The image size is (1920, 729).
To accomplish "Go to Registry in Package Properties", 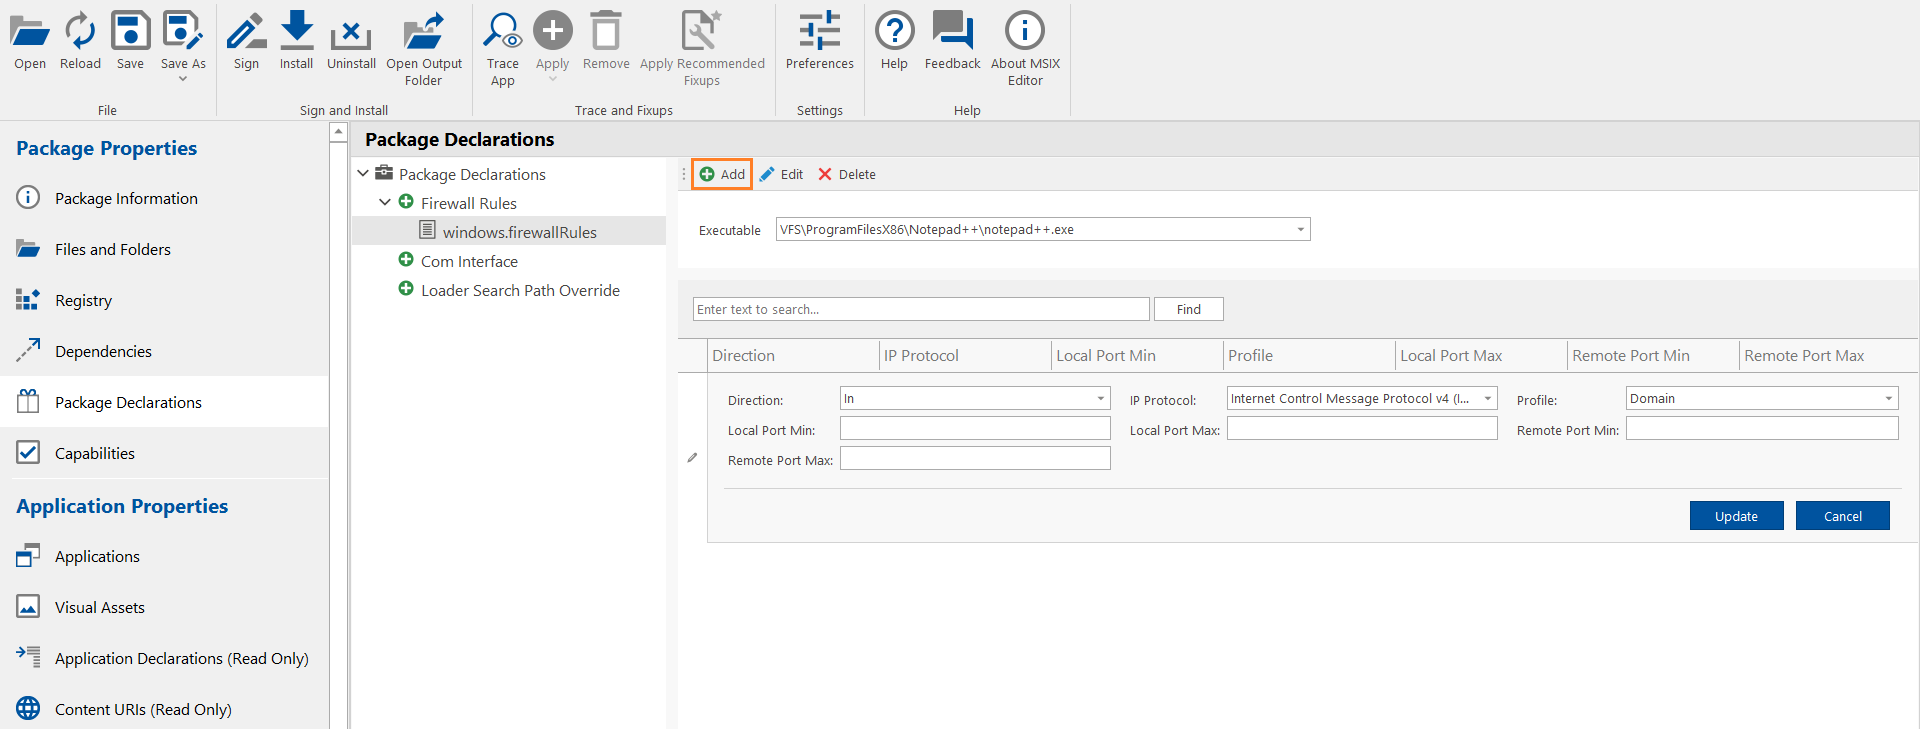I will [83, 300].
